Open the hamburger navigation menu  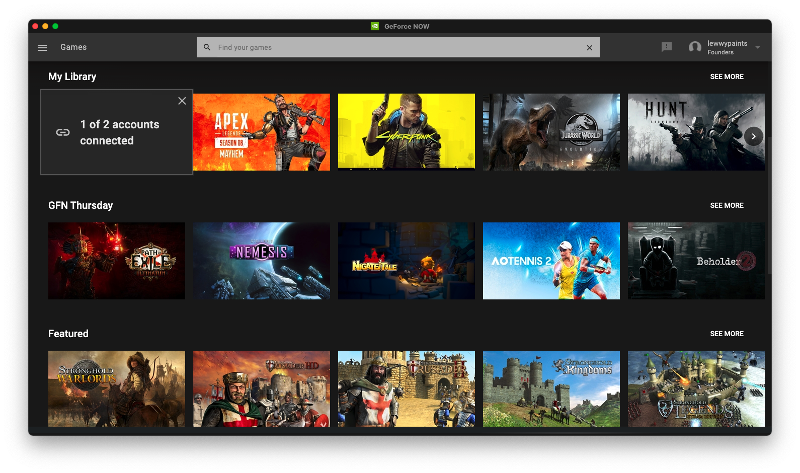(42, 47)
